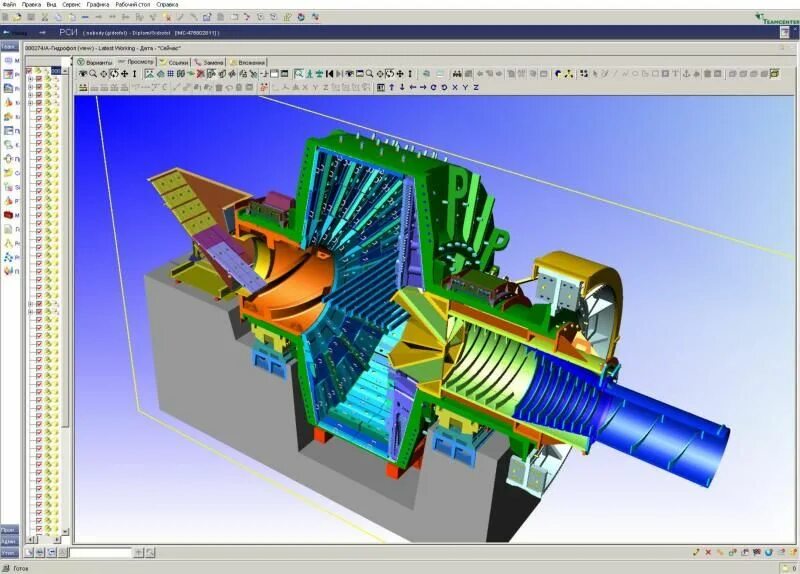The width and height of the screenshot is (800, 574).
Task: Click the РСИ application title text
Action: 68,32
